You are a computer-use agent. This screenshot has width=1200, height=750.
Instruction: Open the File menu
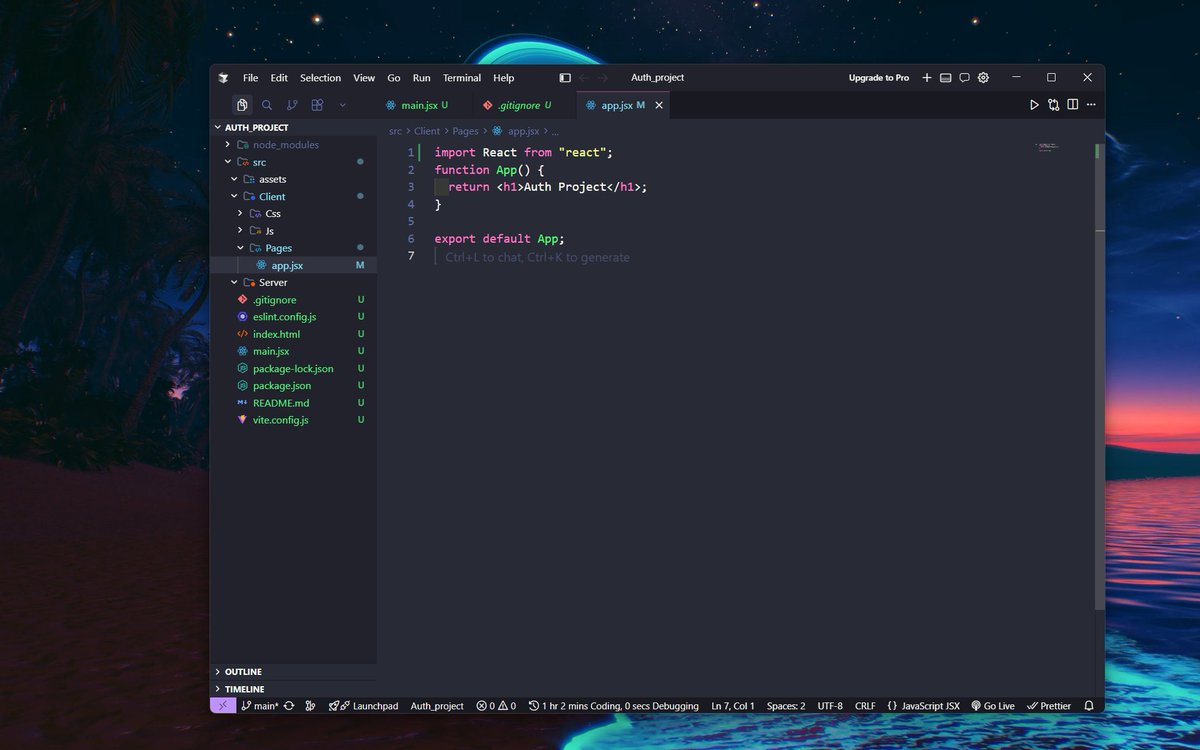(x=250, y=78)
